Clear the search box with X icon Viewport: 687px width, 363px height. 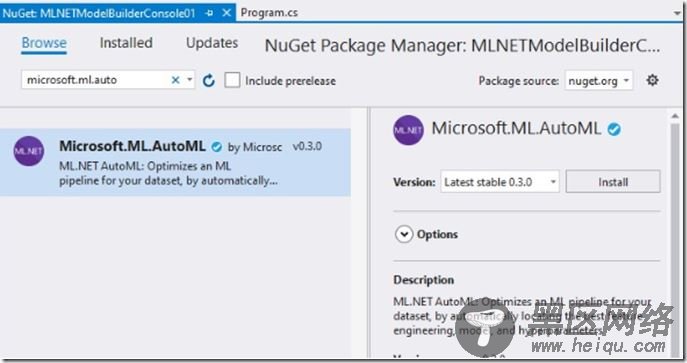pyautogui.click(x=175, y=80)
